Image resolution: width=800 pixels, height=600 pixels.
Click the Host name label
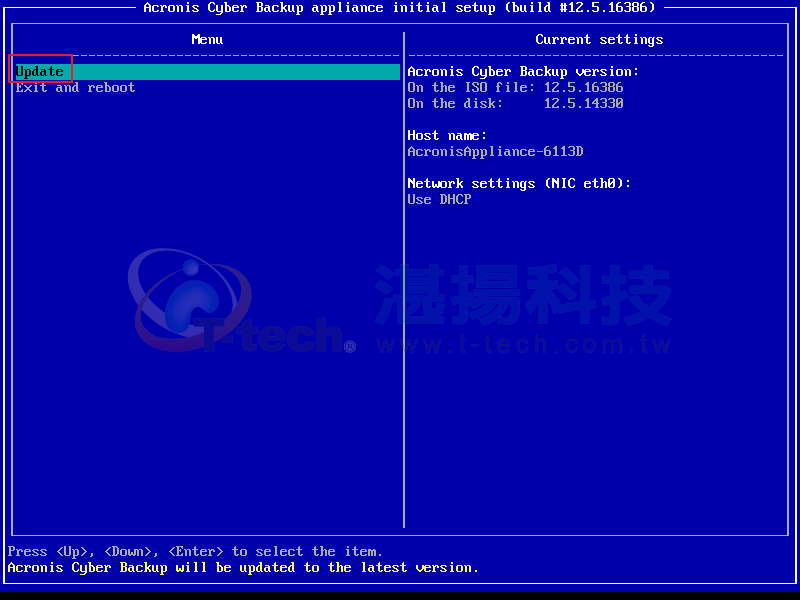click(447, 136)
